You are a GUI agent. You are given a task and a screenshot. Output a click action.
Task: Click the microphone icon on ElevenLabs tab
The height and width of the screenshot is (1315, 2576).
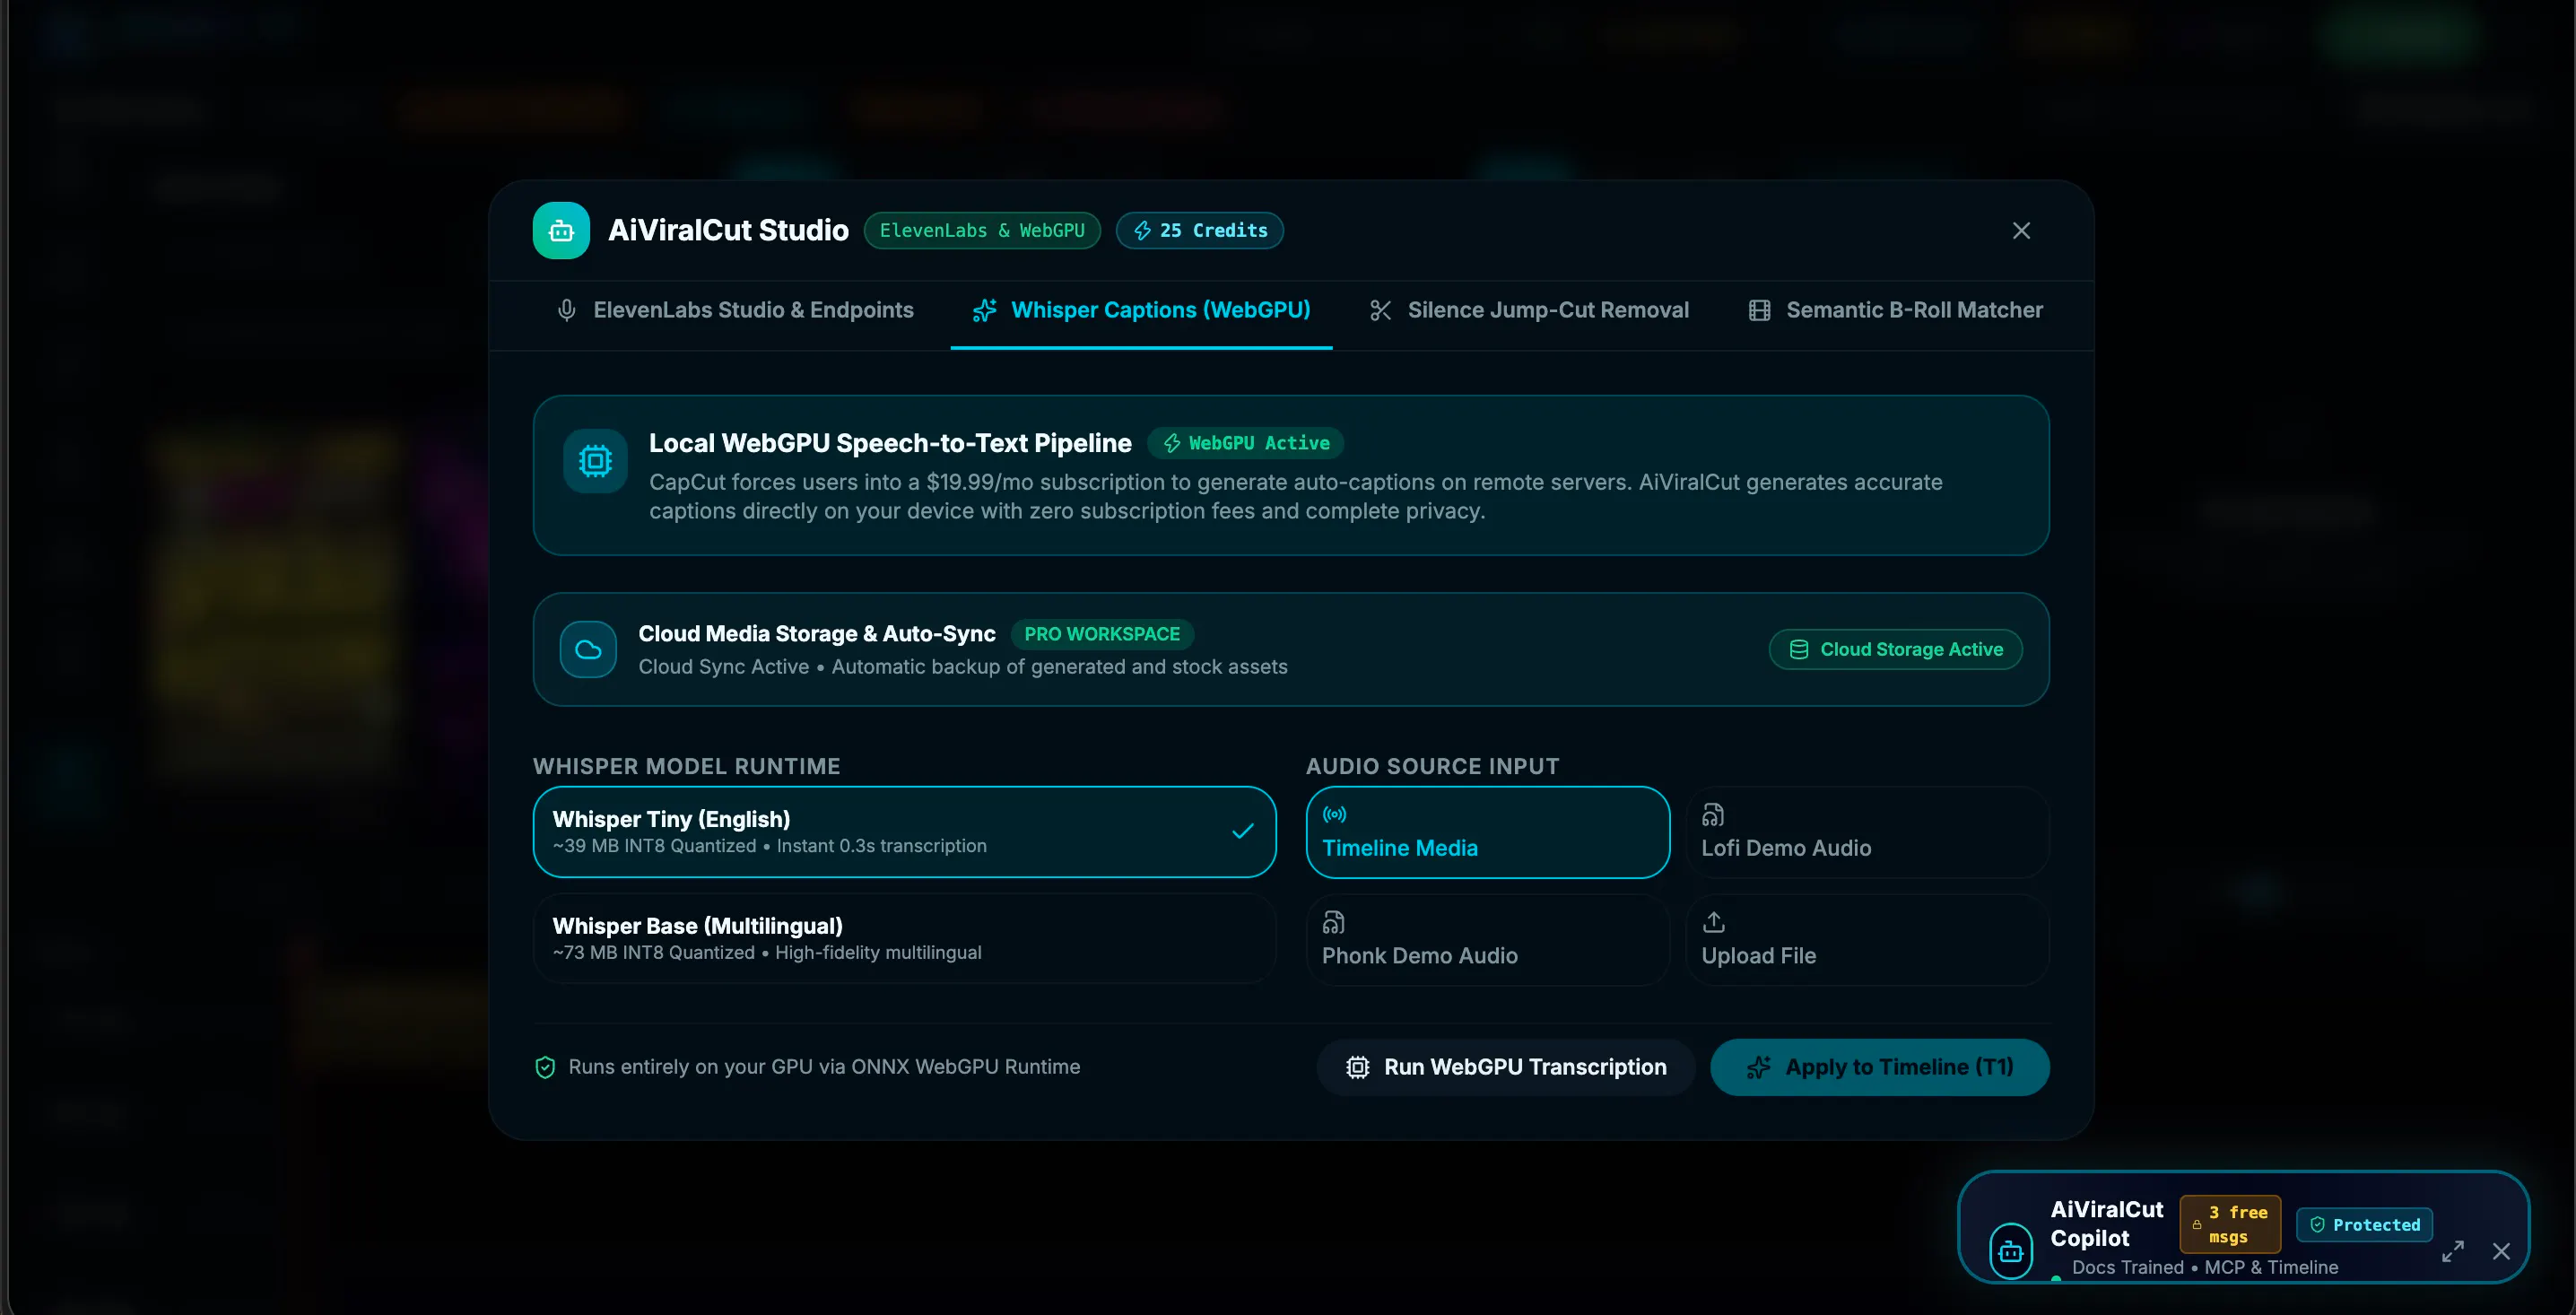click(x=566, y=311)
